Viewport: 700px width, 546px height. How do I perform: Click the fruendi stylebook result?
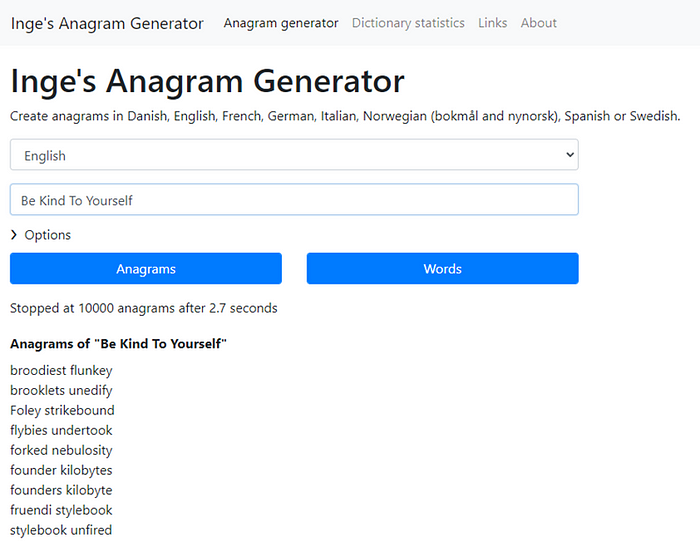click(61, 511)
